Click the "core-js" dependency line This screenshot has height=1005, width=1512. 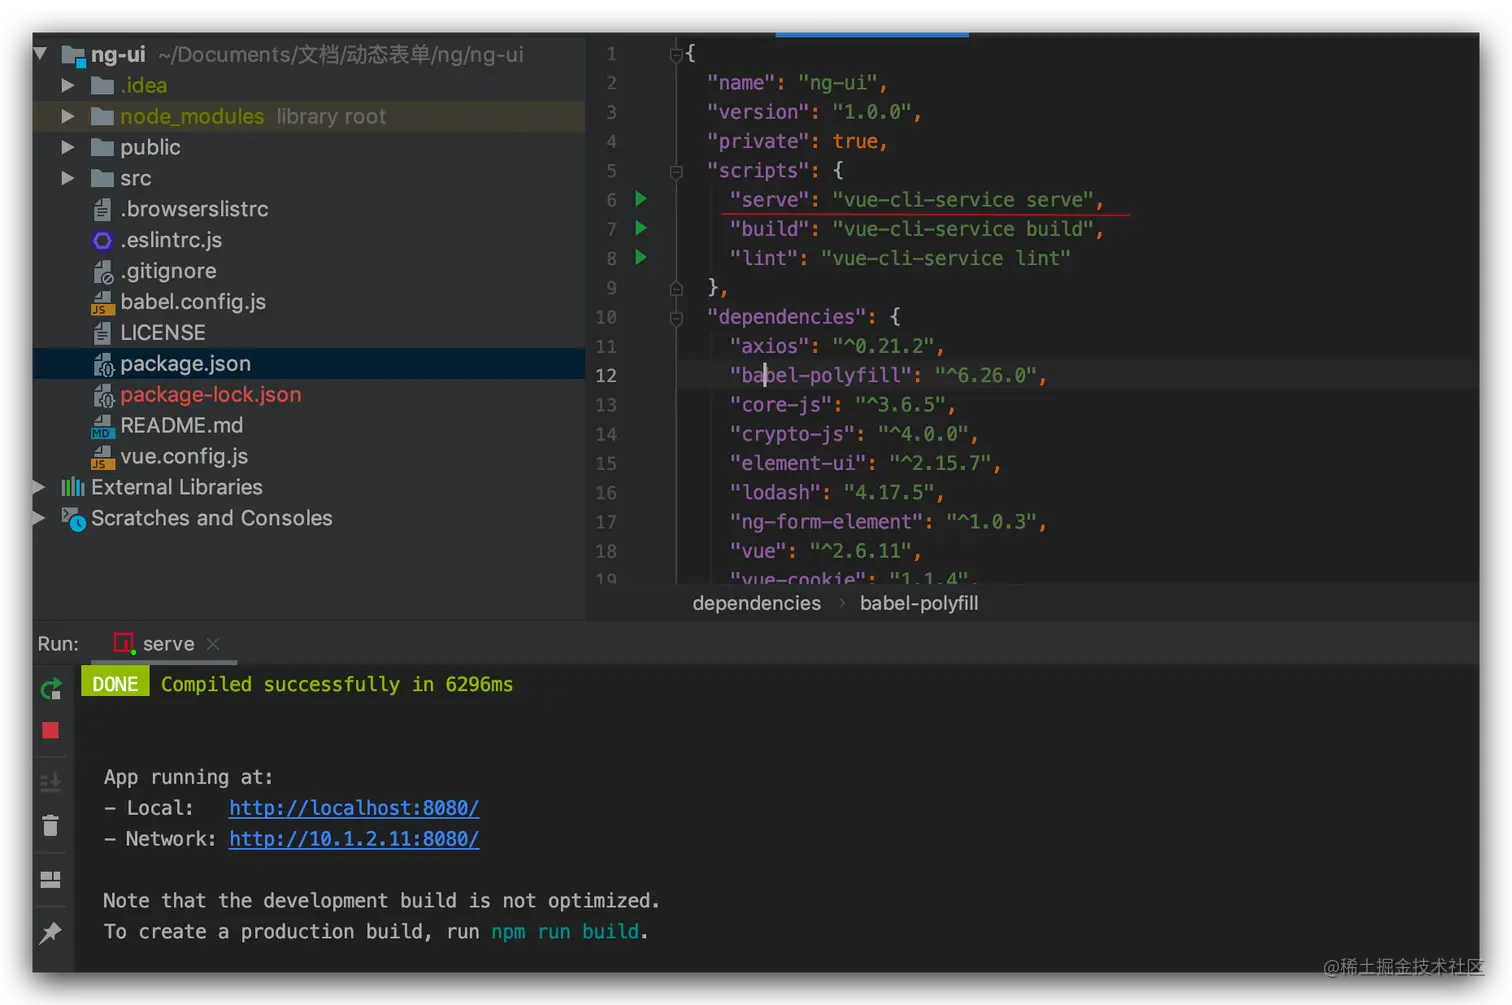click(x=842, y=405)
